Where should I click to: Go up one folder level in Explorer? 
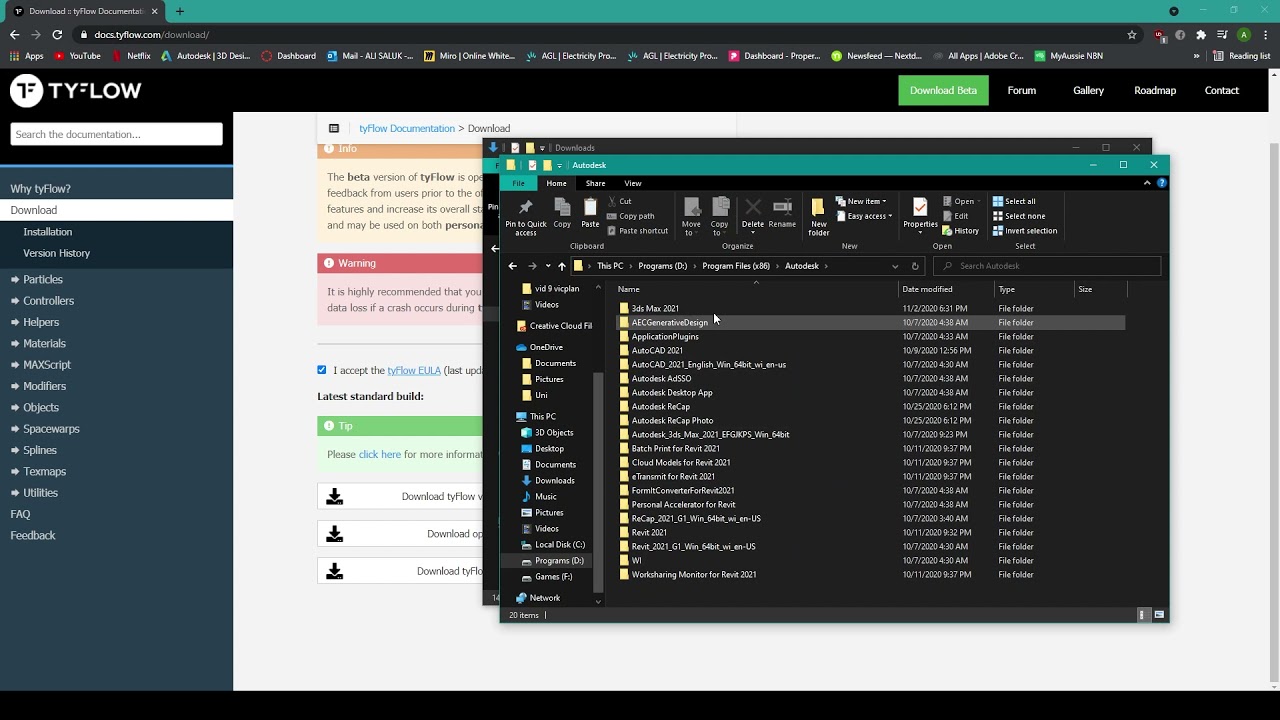coord(562,266)
